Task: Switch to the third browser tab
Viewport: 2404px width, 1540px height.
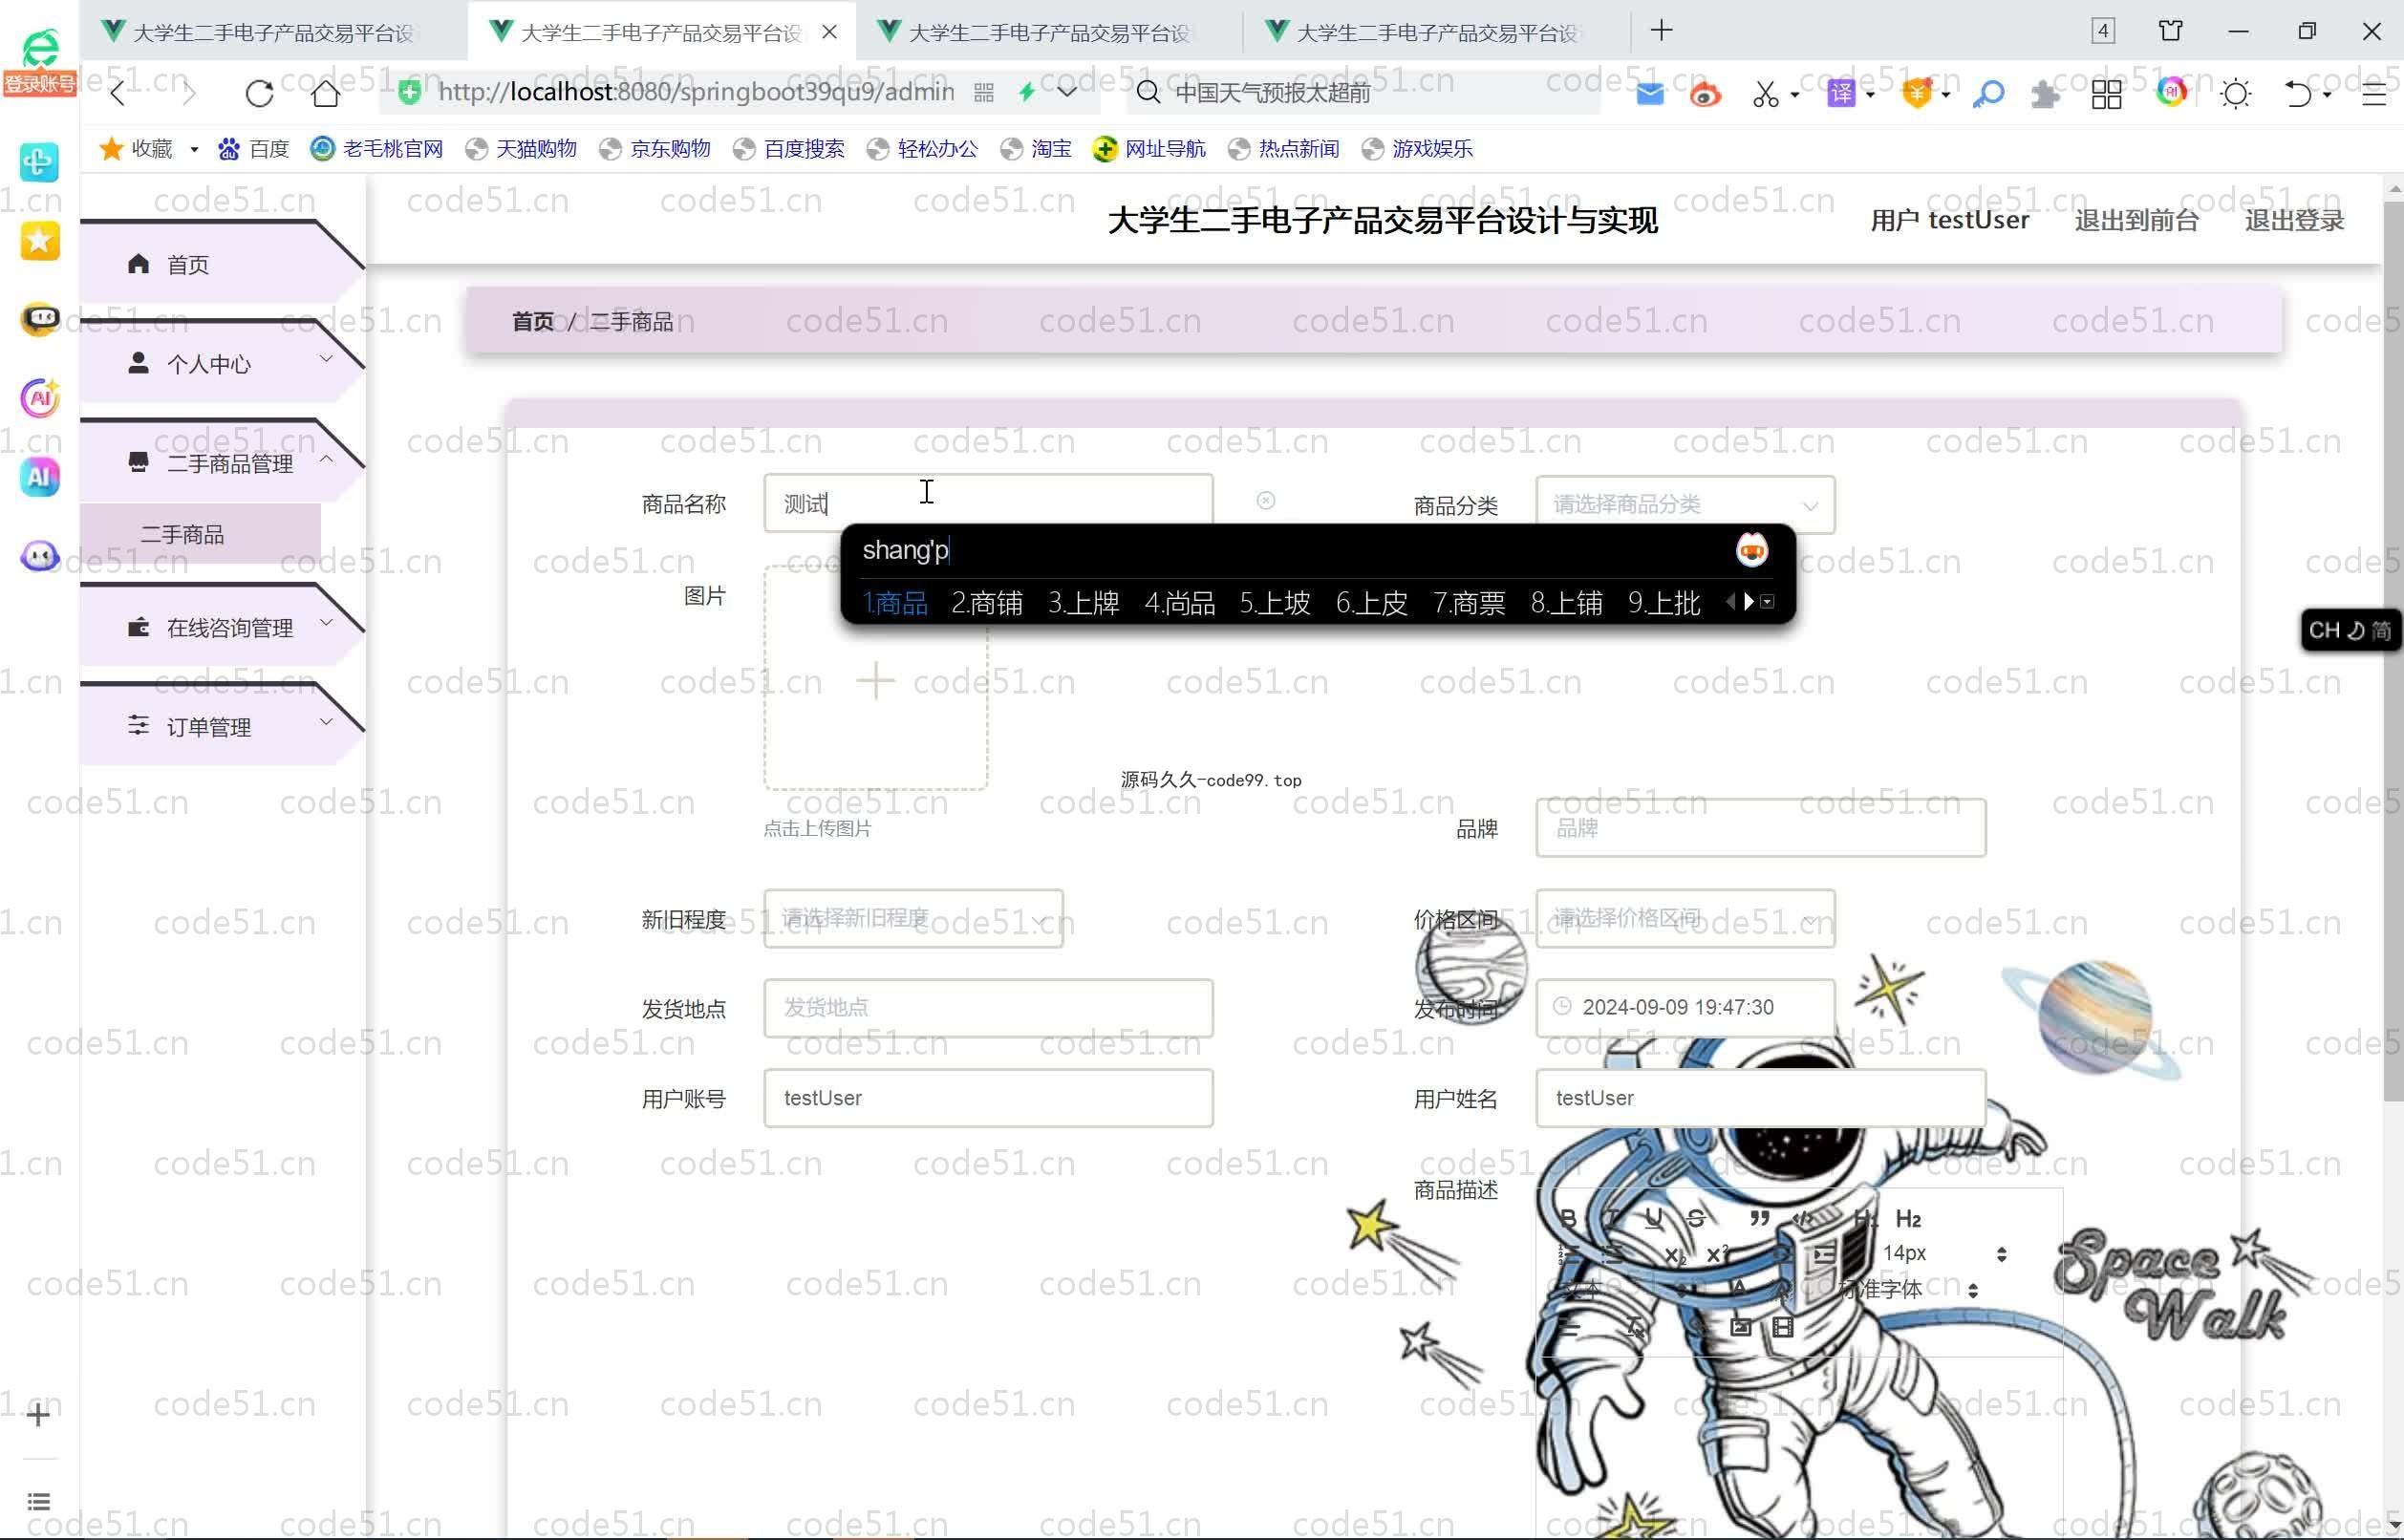Action: 1048,32
